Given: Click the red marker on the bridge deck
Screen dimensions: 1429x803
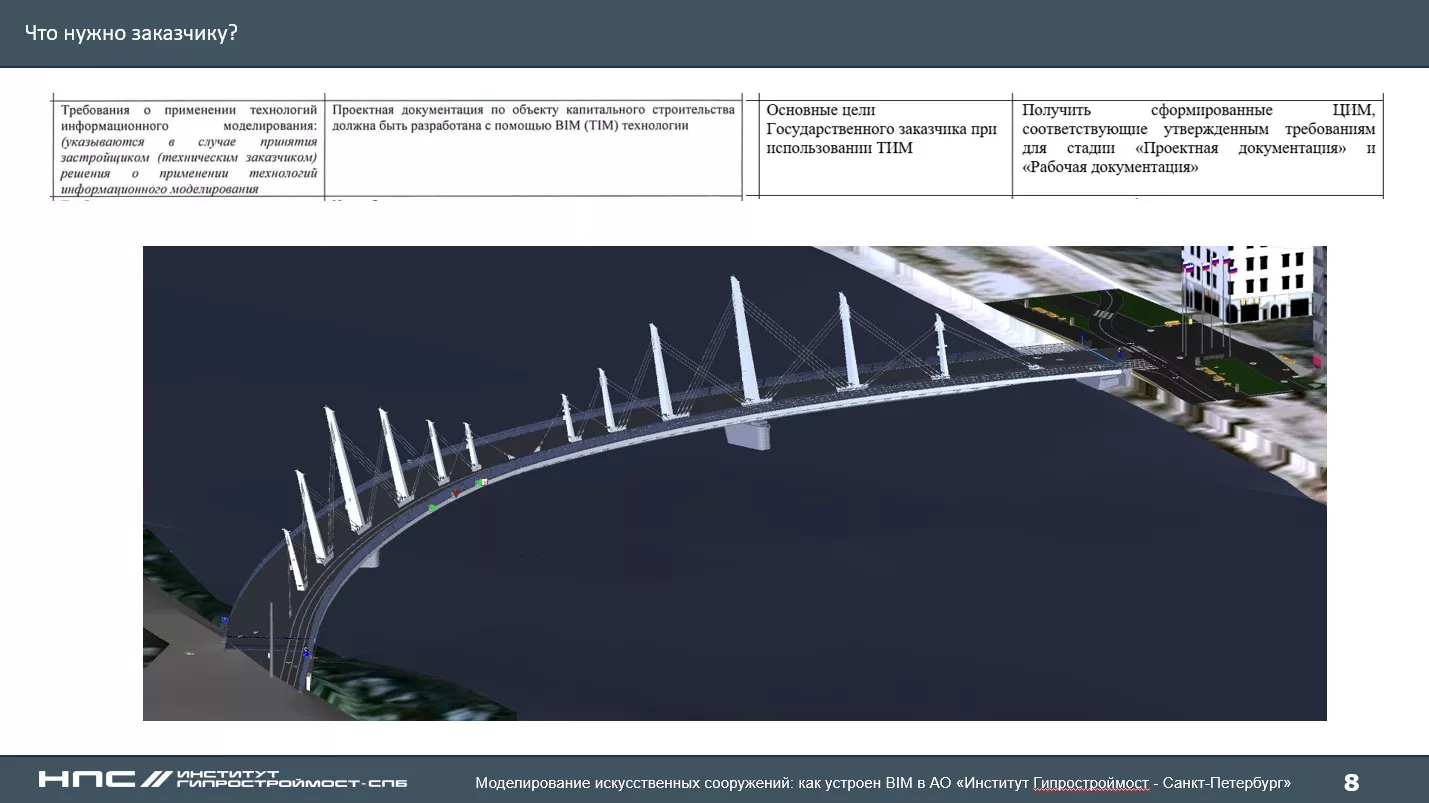Looking at the screenshot, I should click(456, 494).
